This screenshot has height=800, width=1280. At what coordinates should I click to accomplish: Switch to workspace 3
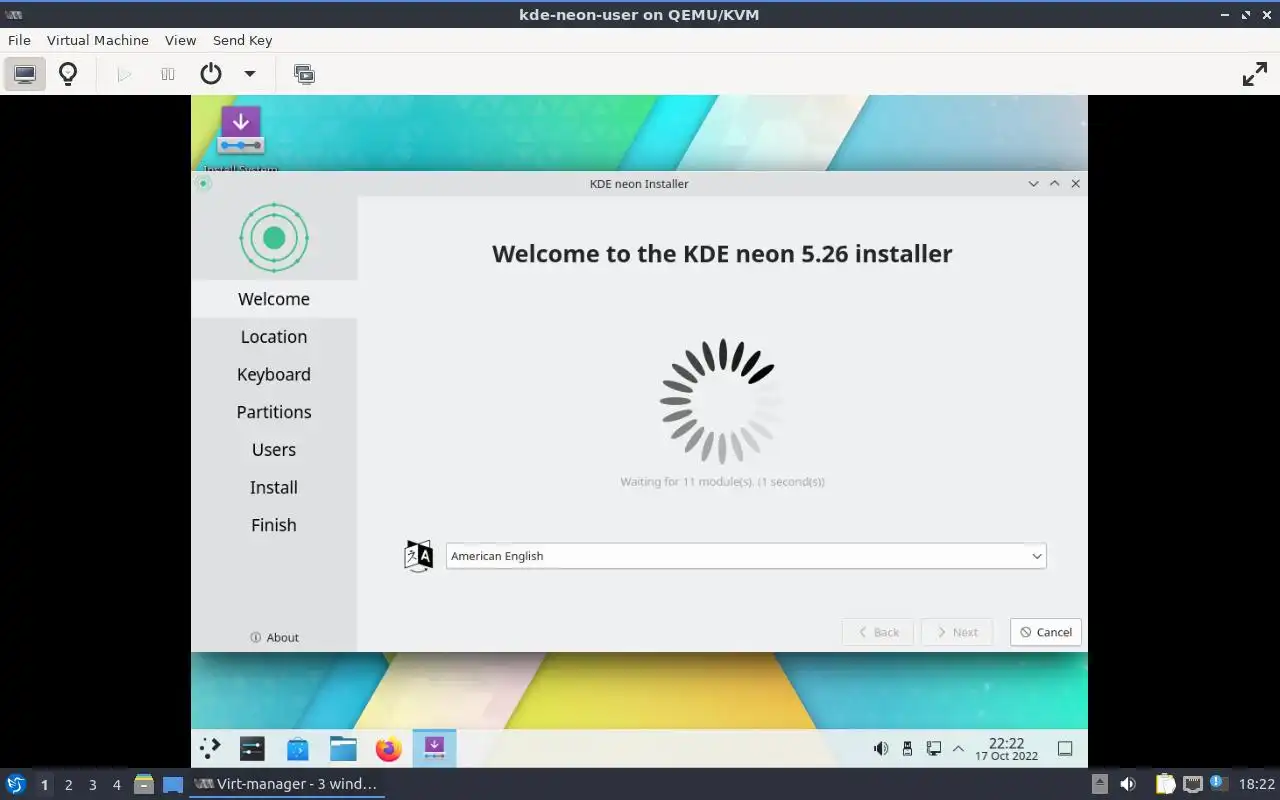click(92, 785)
